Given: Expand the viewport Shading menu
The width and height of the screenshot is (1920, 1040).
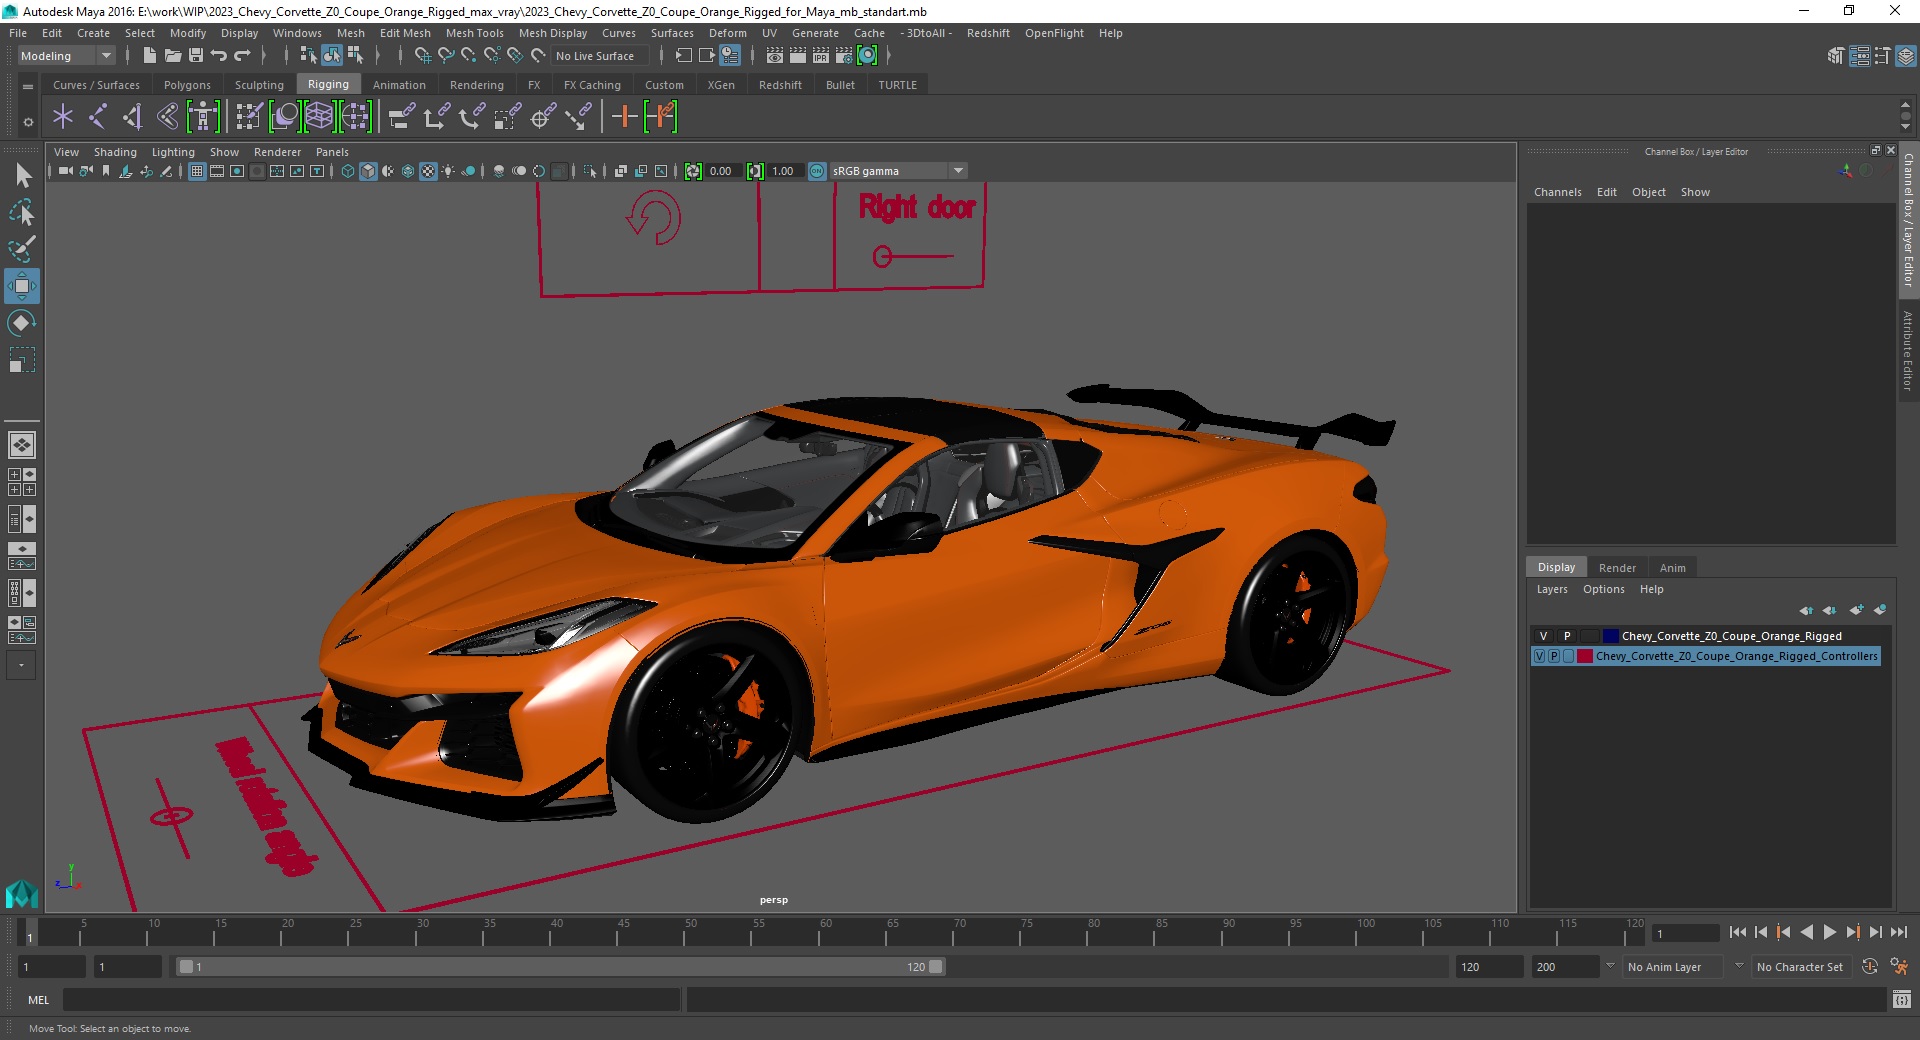Looking at the screenshot, I should click(115, 152).
